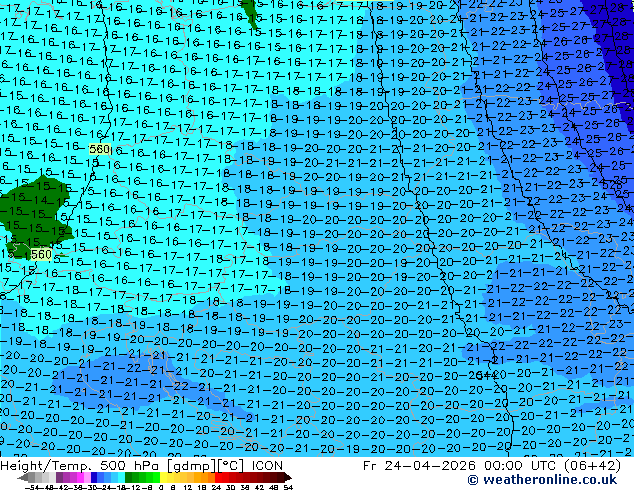Click the 544 contour label
This screenshot has width=634, height=490.
pyautogui.click(x=487, y=375)
